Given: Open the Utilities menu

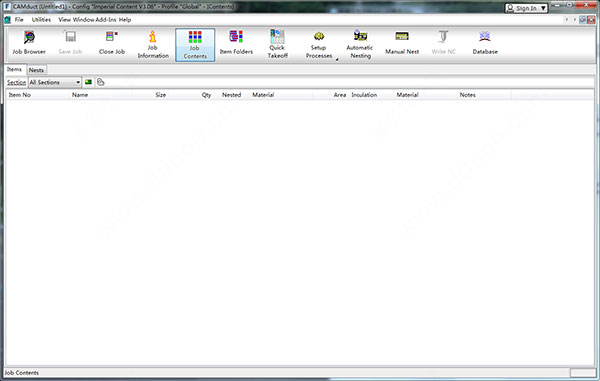Looking at the screenshot, I should pyautogui.click(x=41, y=20).
